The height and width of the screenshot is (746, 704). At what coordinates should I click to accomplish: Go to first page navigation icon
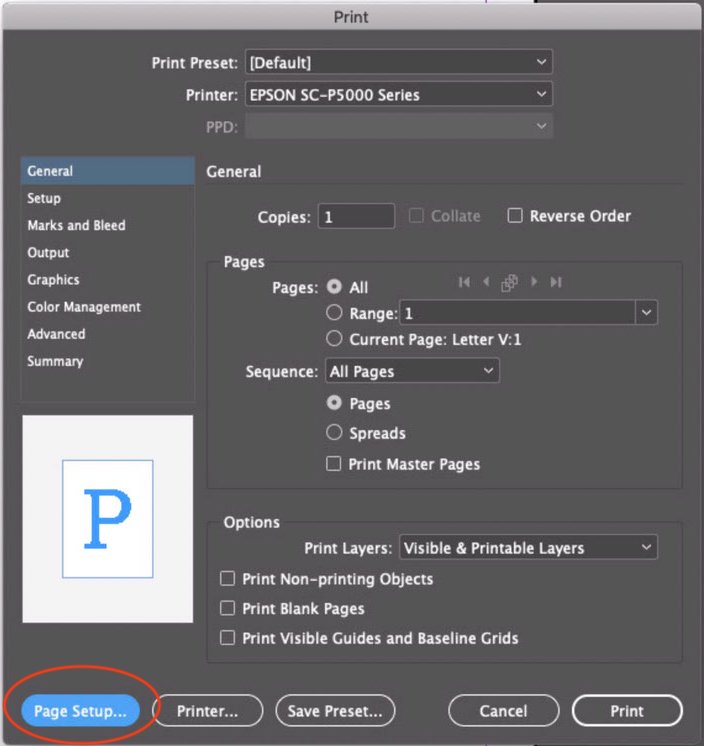tap(464, 282)
